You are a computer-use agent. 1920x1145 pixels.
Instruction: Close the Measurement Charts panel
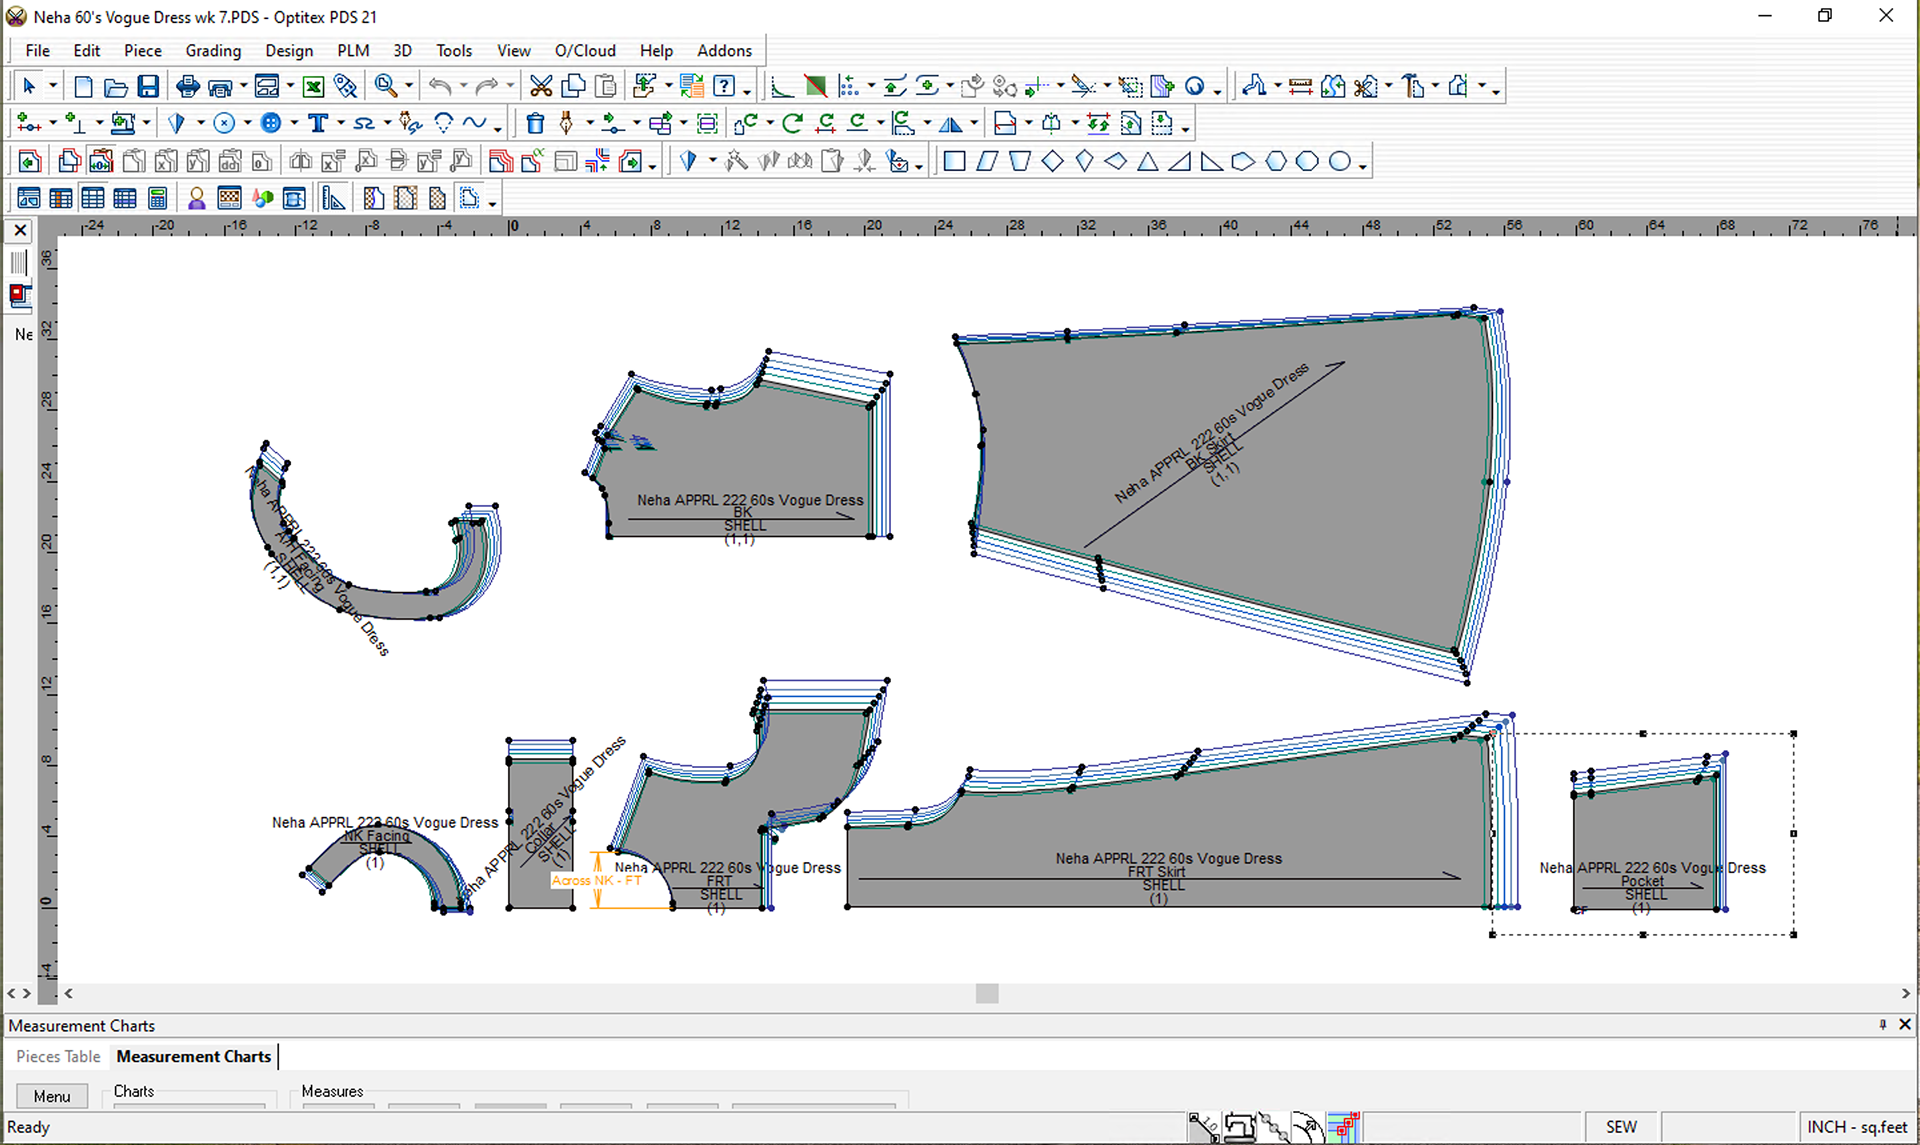coord(1905,1025)
